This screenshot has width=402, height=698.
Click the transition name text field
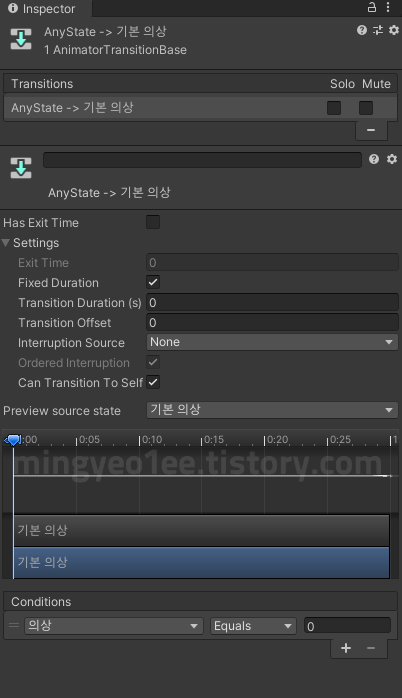202,160
